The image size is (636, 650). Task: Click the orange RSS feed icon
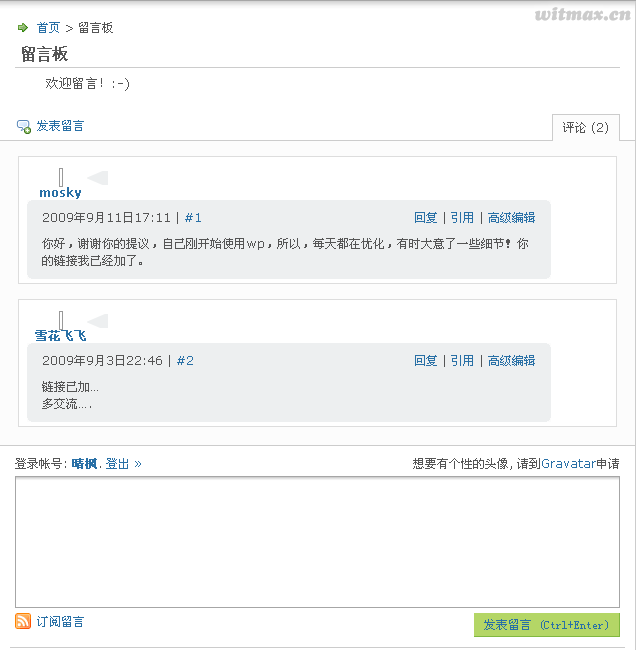coord(23,621)
